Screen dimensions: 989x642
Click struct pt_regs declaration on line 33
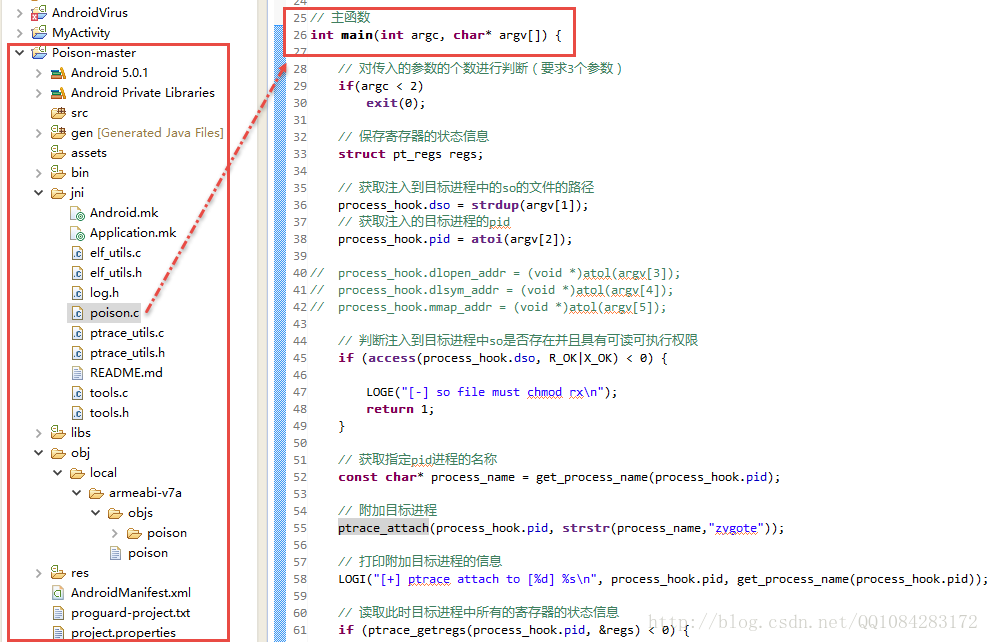pos(411,154)
